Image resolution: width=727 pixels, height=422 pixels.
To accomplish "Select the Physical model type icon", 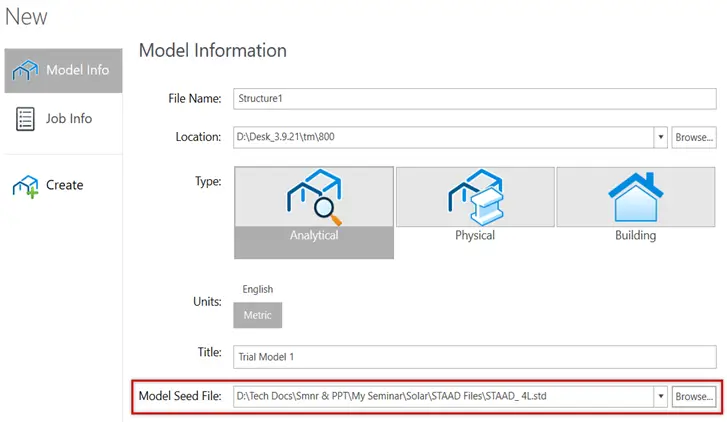I will pos(475,197).
